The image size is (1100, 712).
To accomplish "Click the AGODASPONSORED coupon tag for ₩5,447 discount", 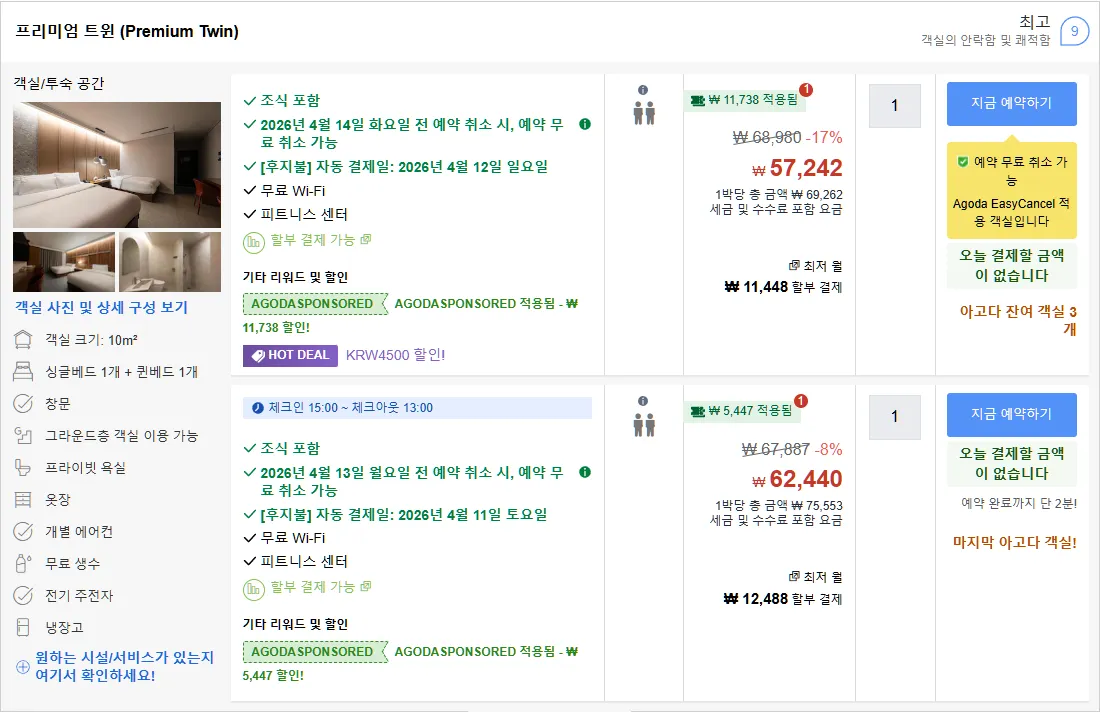I will click(315, 652).
